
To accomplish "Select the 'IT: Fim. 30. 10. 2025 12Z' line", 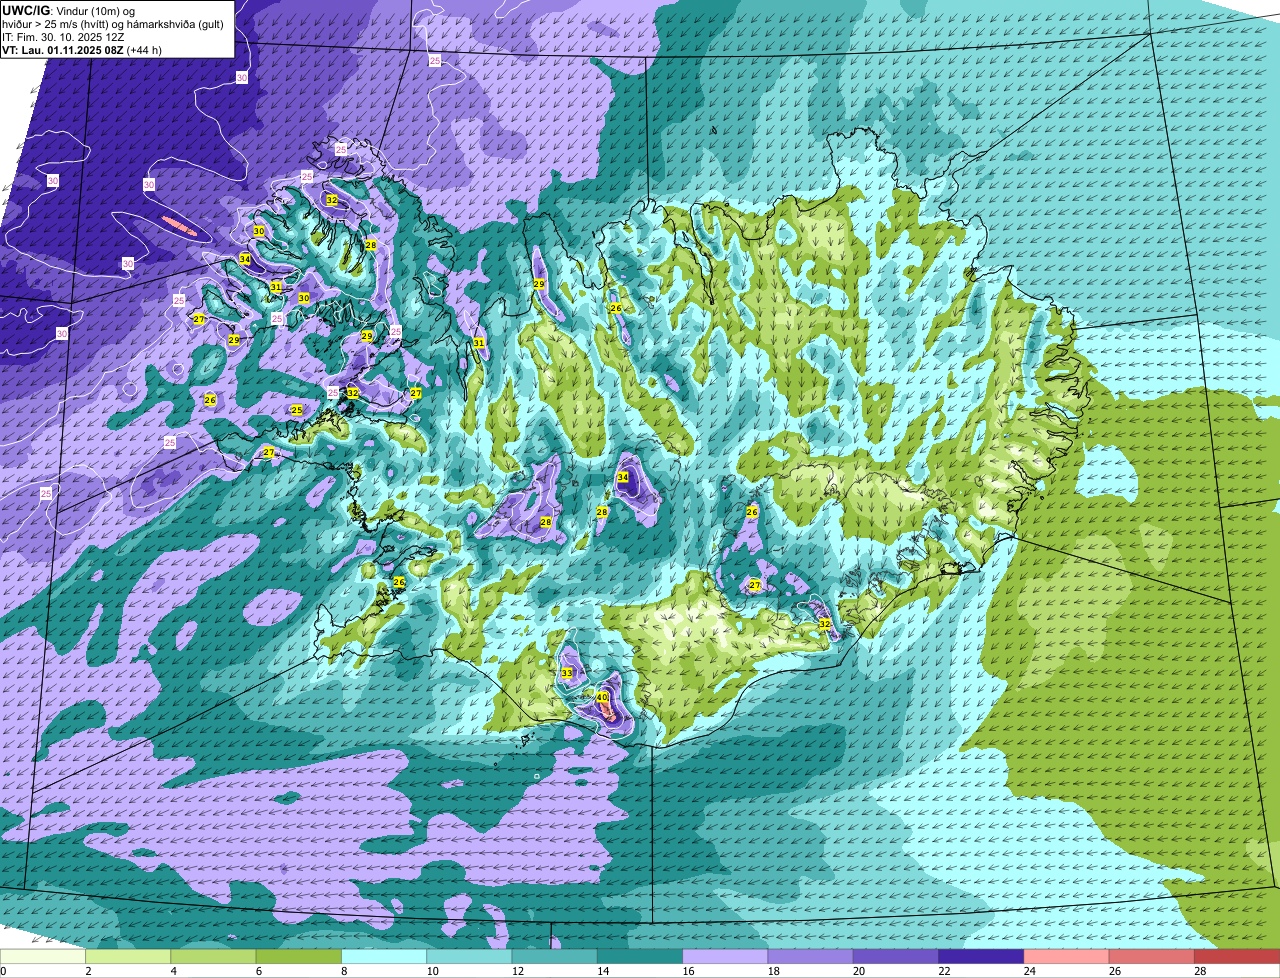I will click(63, 36).
